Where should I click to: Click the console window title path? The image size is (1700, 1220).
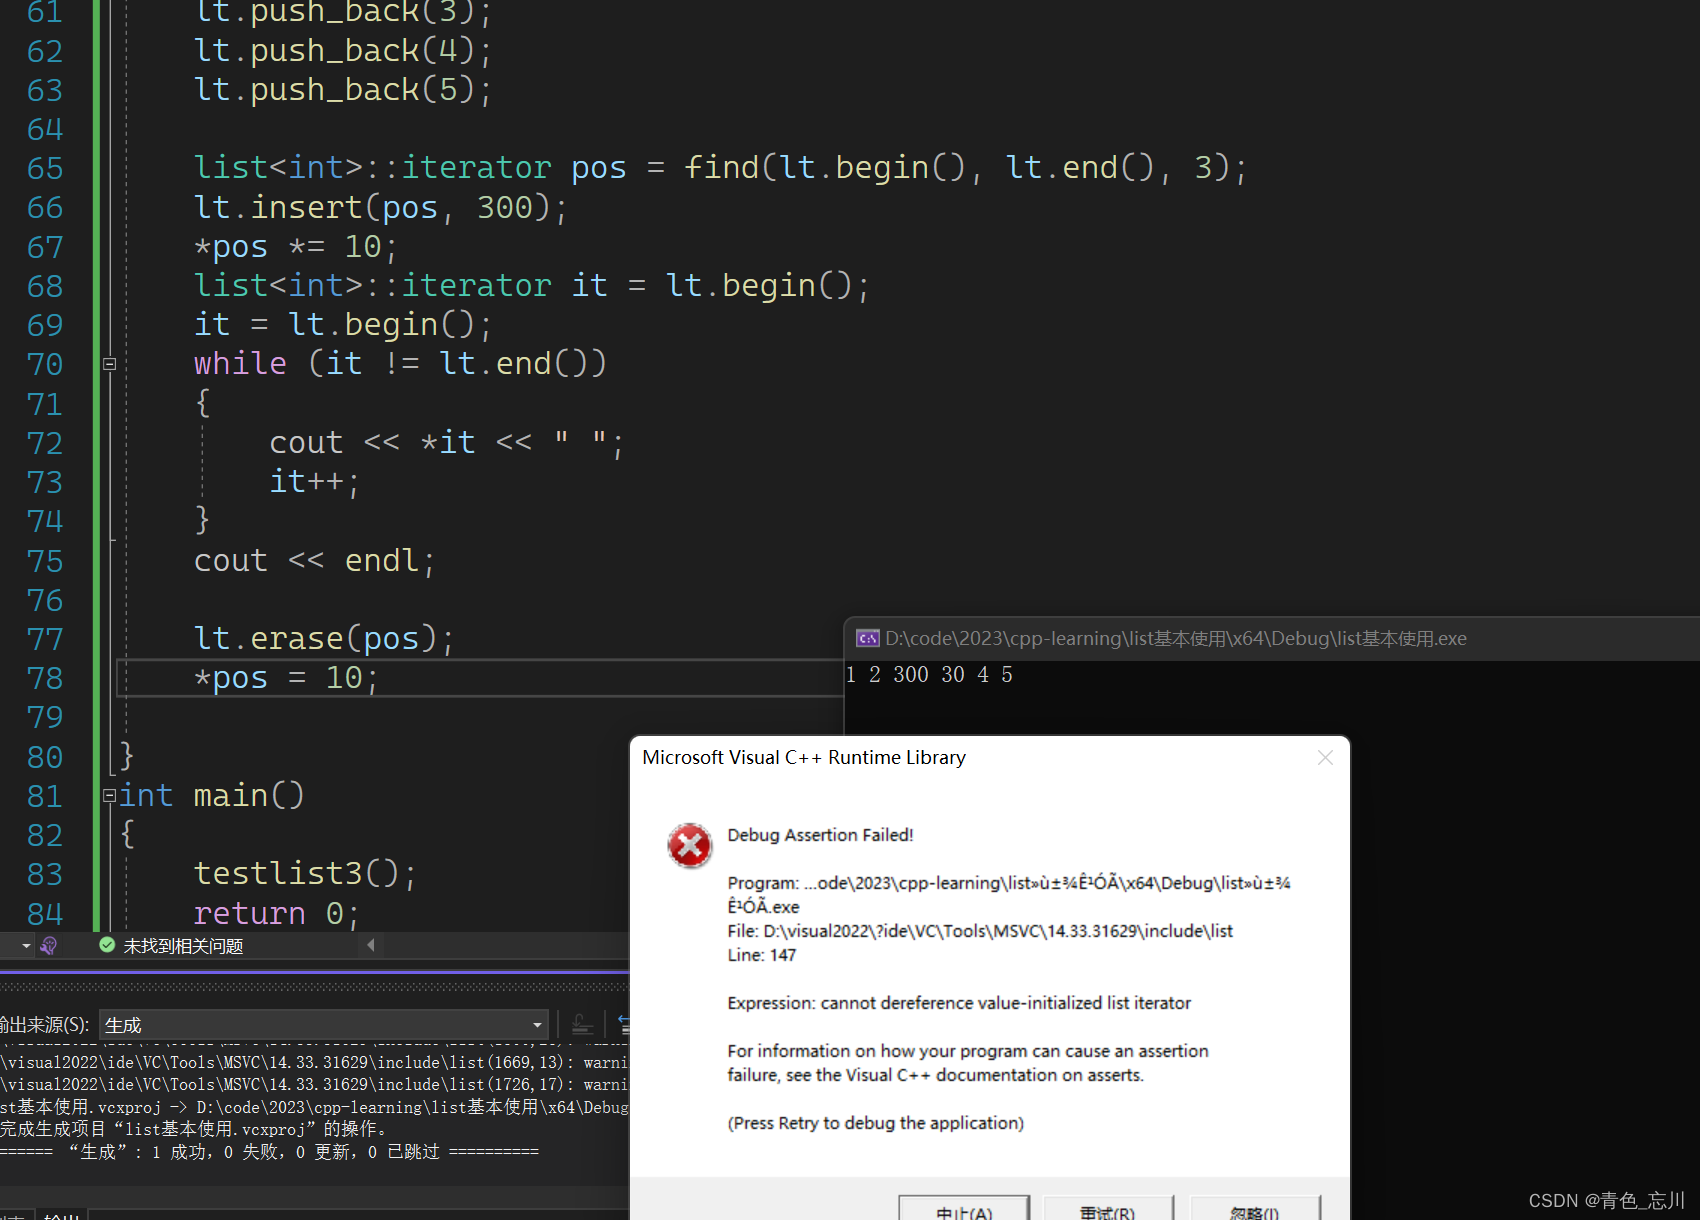click(1176, 638)
